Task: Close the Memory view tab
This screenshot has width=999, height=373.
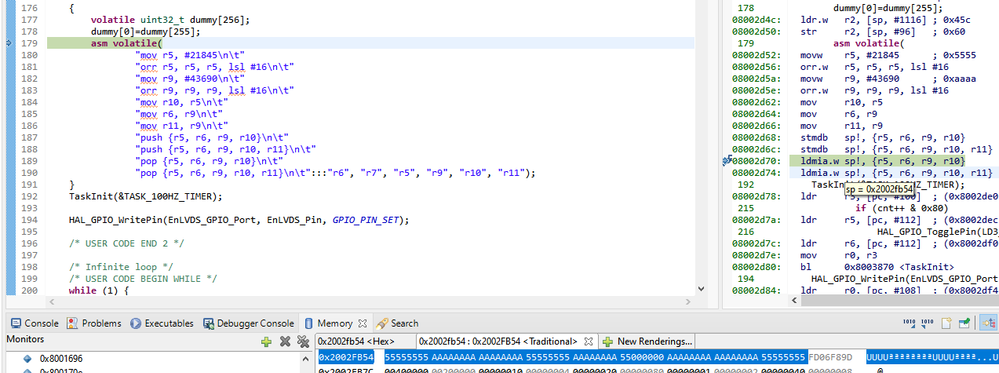Action: pyautogui.click(x=363, y=323)
